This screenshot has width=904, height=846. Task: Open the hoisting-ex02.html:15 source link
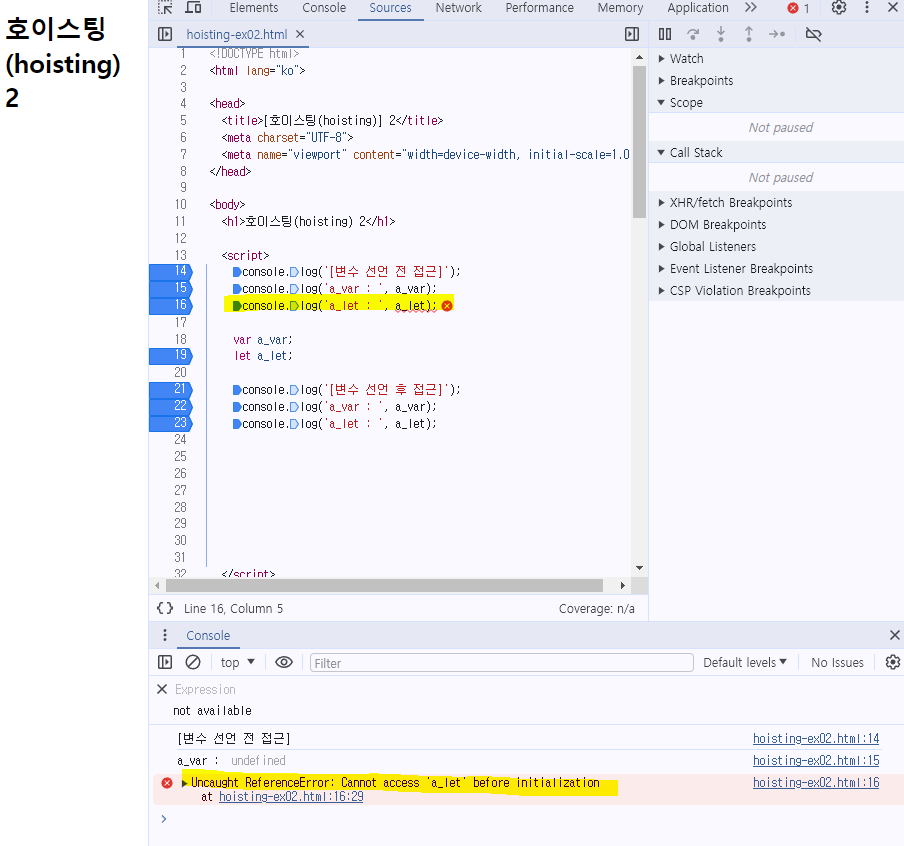(x=816, y=761)
